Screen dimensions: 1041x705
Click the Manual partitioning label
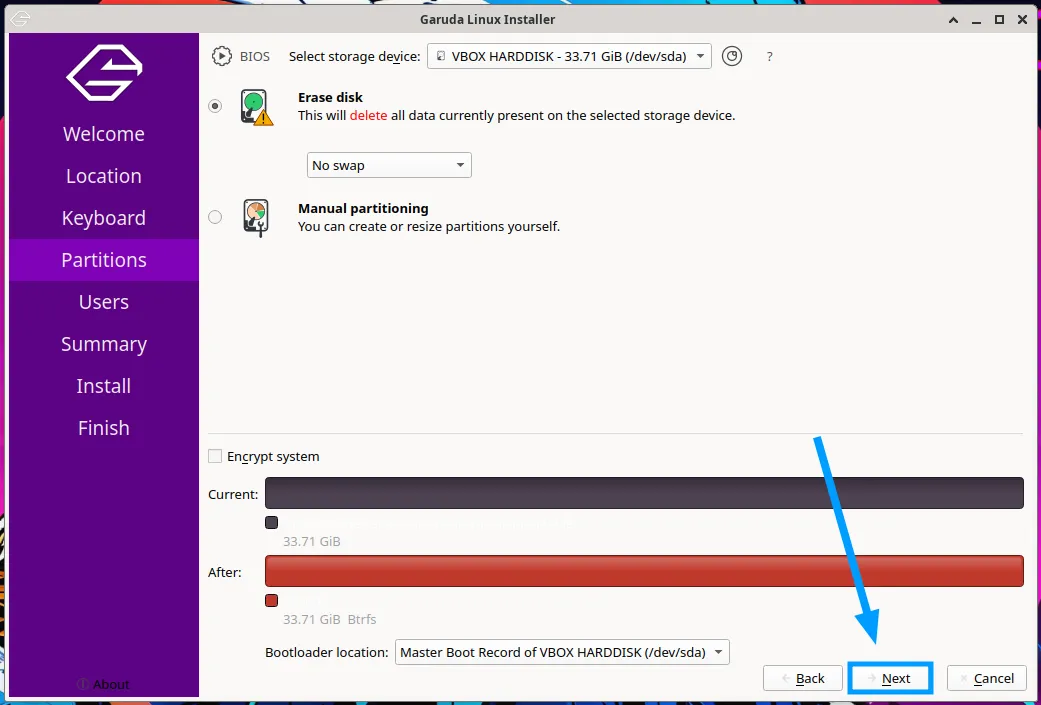[363, 208]
